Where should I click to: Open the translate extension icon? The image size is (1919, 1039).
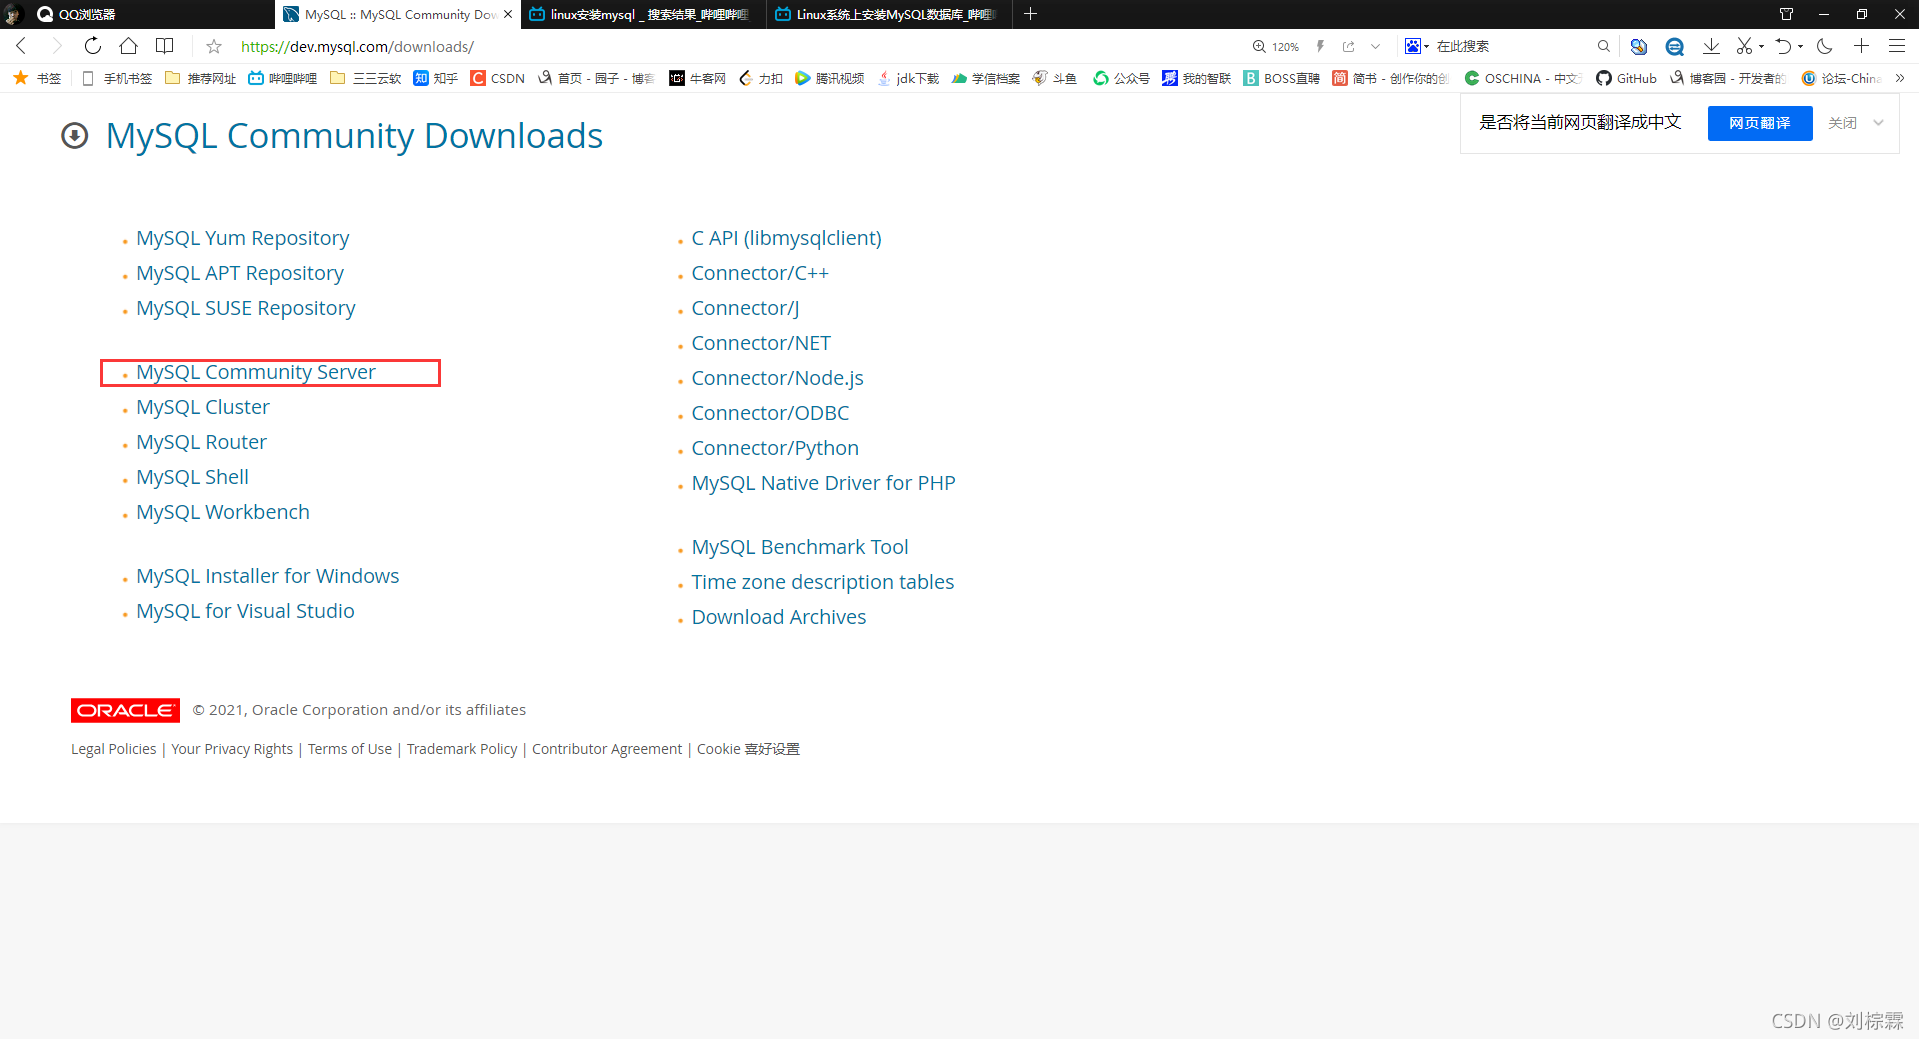[1638, 46]
